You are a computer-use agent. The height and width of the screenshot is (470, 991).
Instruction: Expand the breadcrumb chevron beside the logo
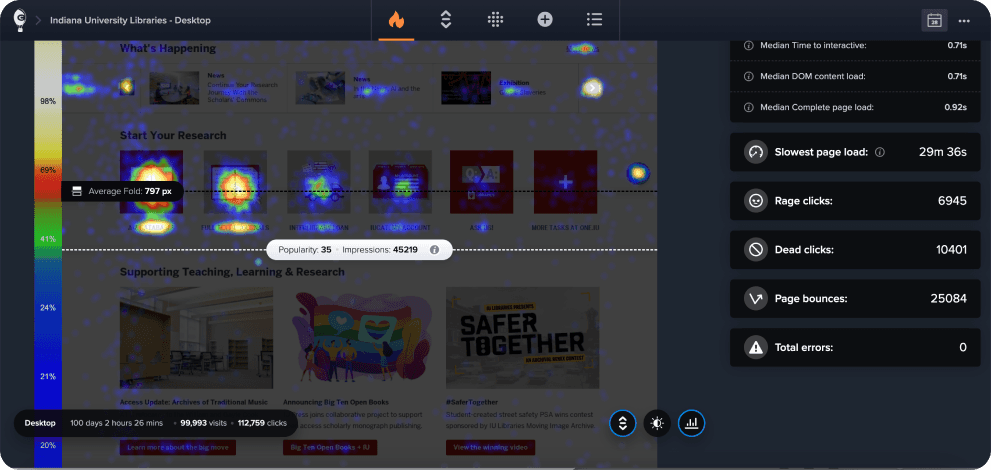(38, 20)
